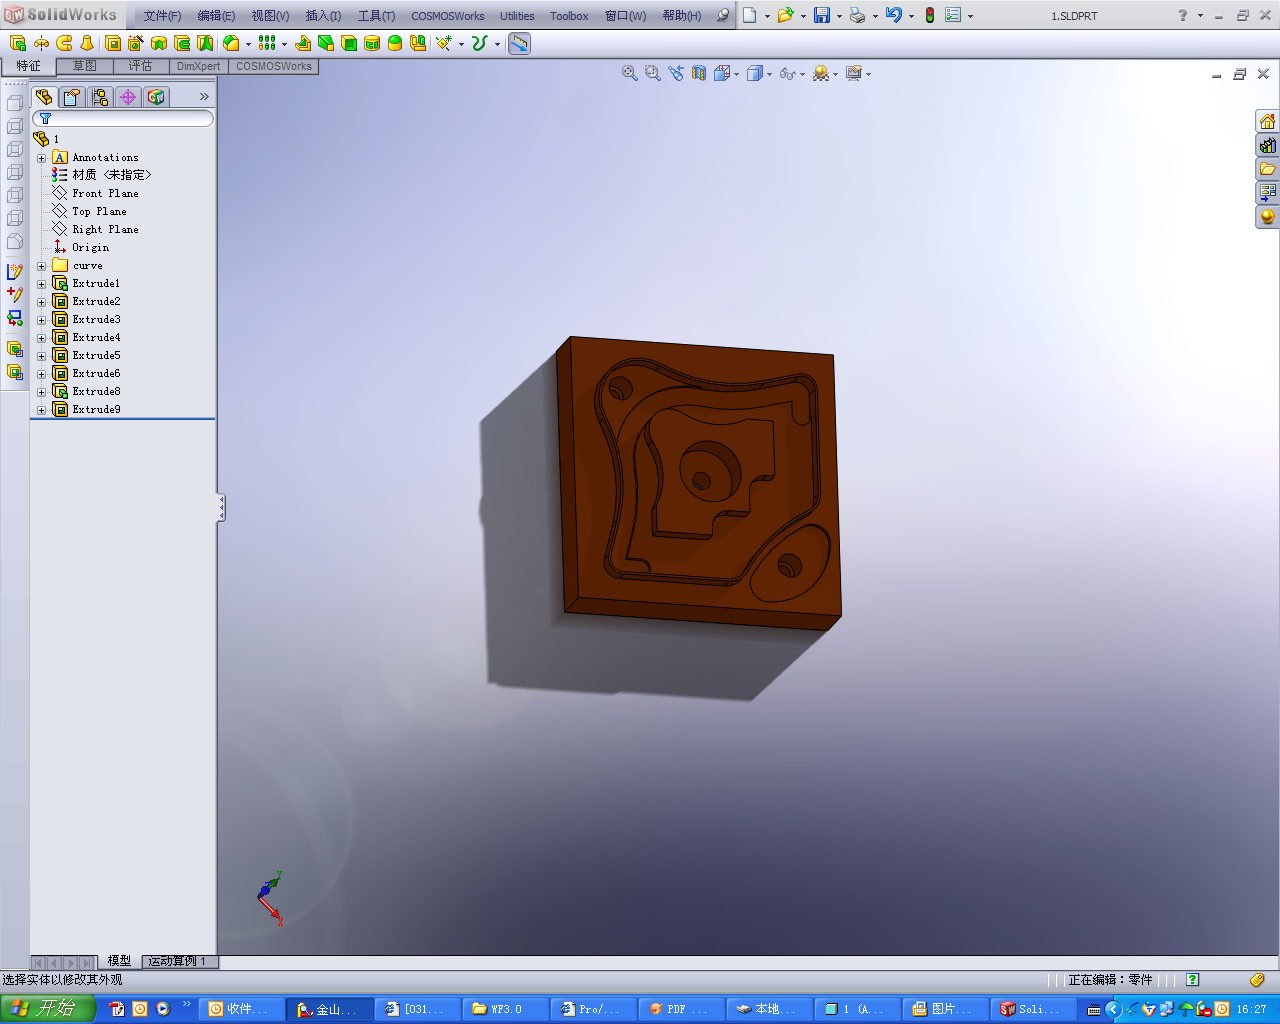The height and width of the screenshot is (1024, 1280).
Task: Open the 工具(T) menu
Action: [376, 16]
